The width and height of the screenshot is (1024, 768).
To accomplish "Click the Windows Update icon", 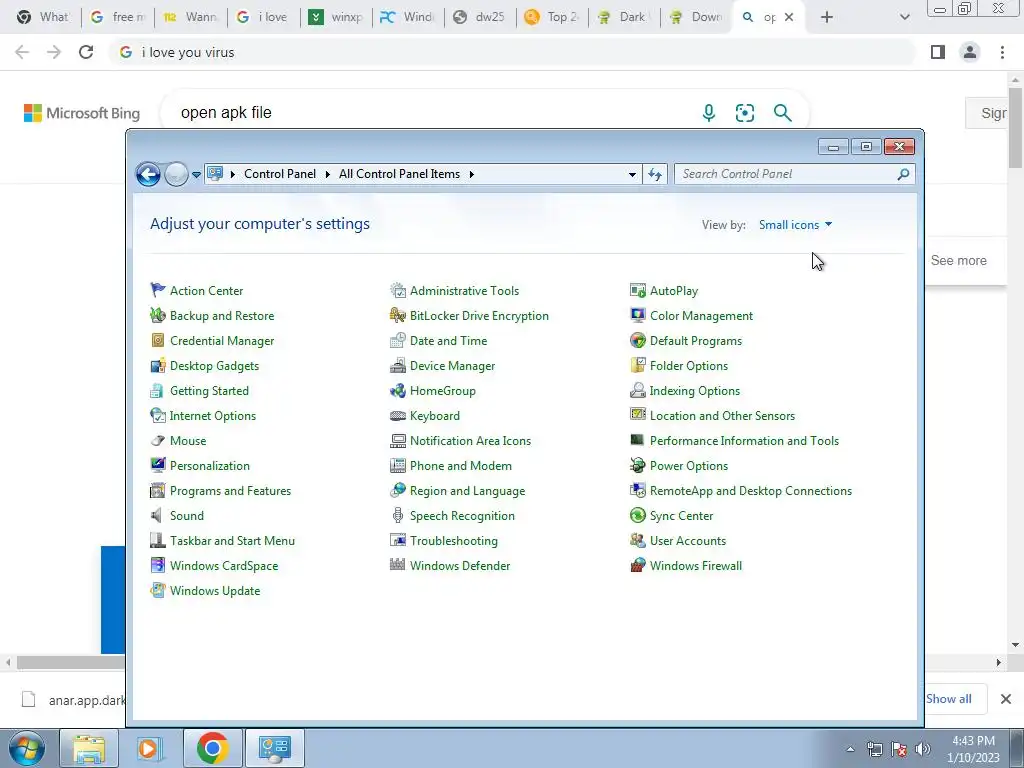I will click(x=157, y=590).
